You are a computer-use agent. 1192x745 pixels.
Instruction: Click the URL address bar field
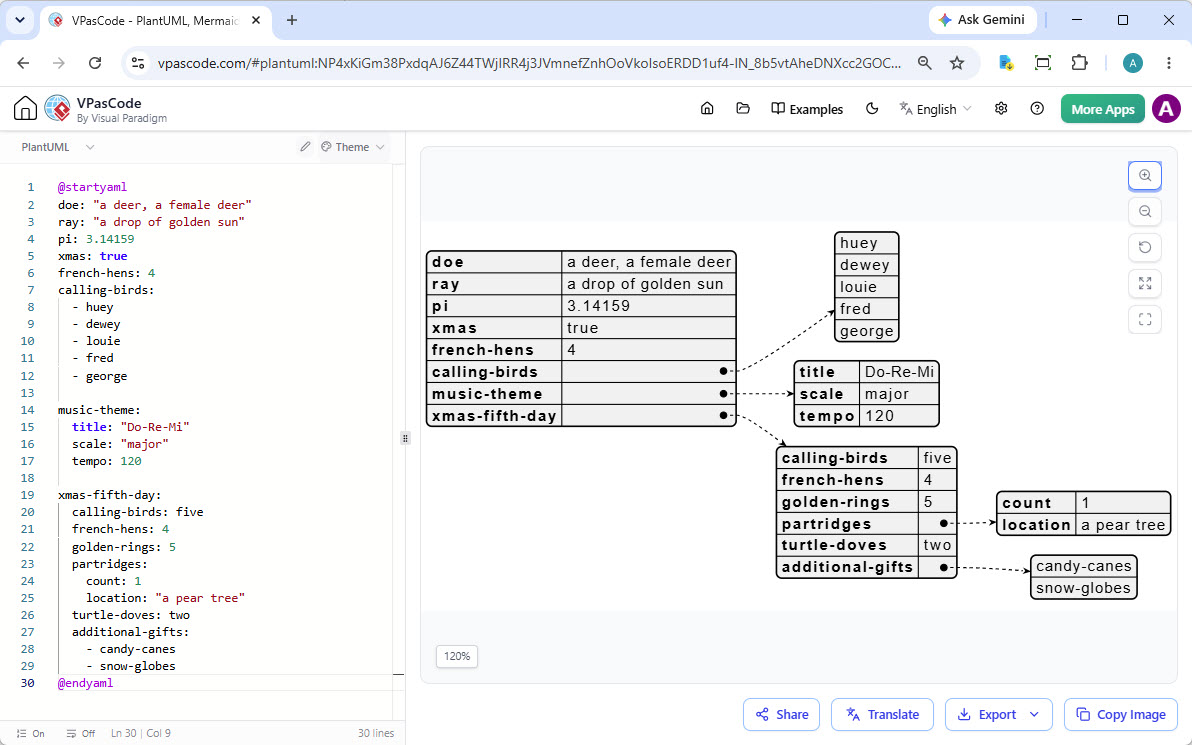[x=528, y=63]
